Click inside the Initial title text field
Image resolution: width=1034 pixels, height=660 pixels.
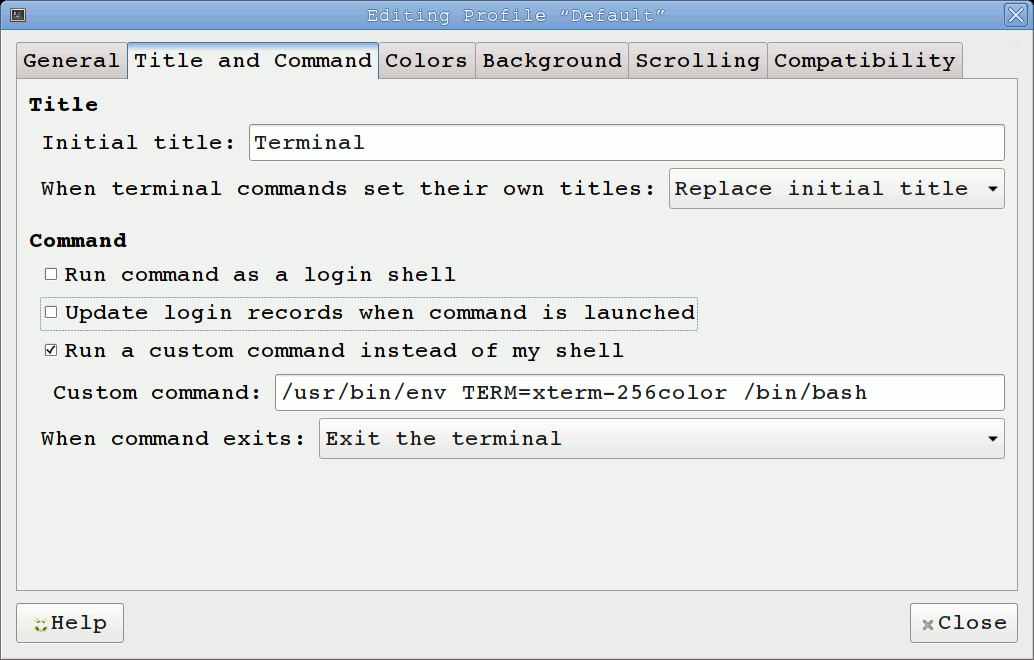point(626,142)
